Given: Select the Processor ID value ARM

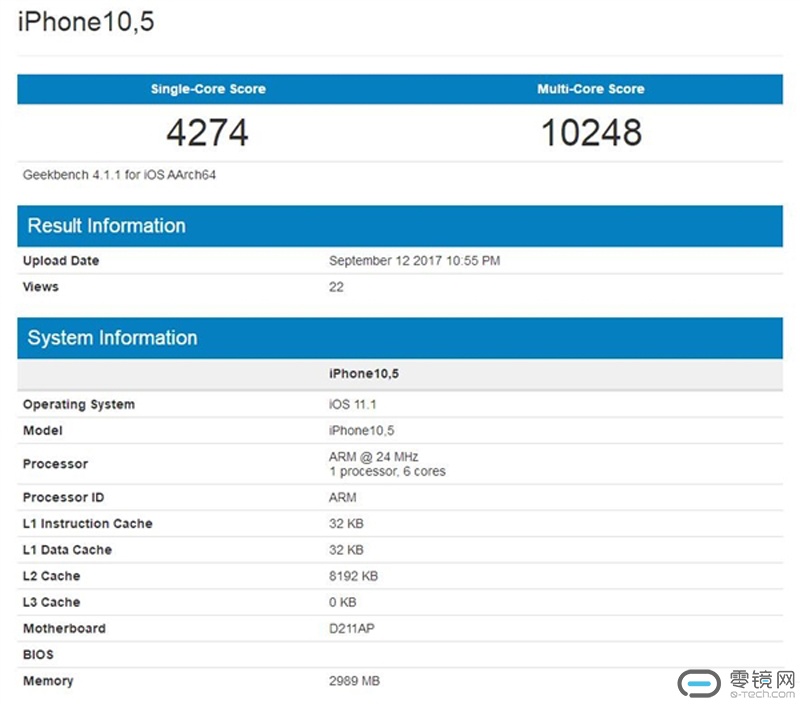Looking at the screenshot, I should click(x=343, y=497).
